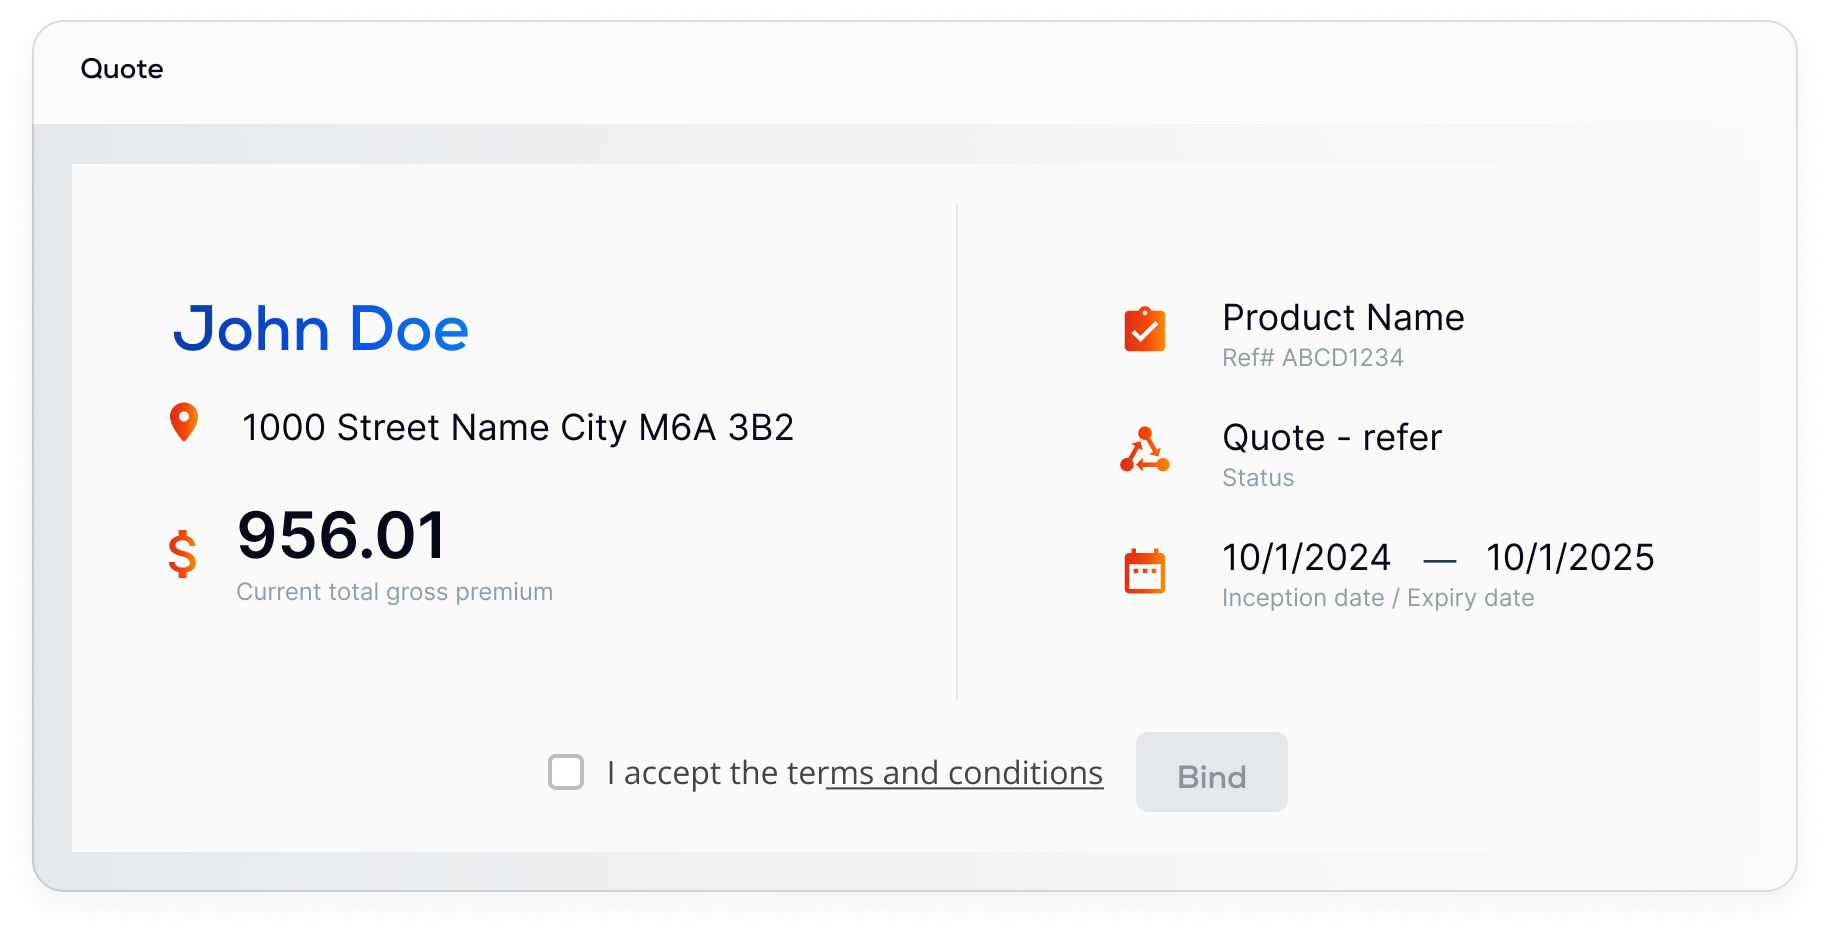Click the red location pin icon
This screenshot has height=936, width=1830.
[184, 422]
